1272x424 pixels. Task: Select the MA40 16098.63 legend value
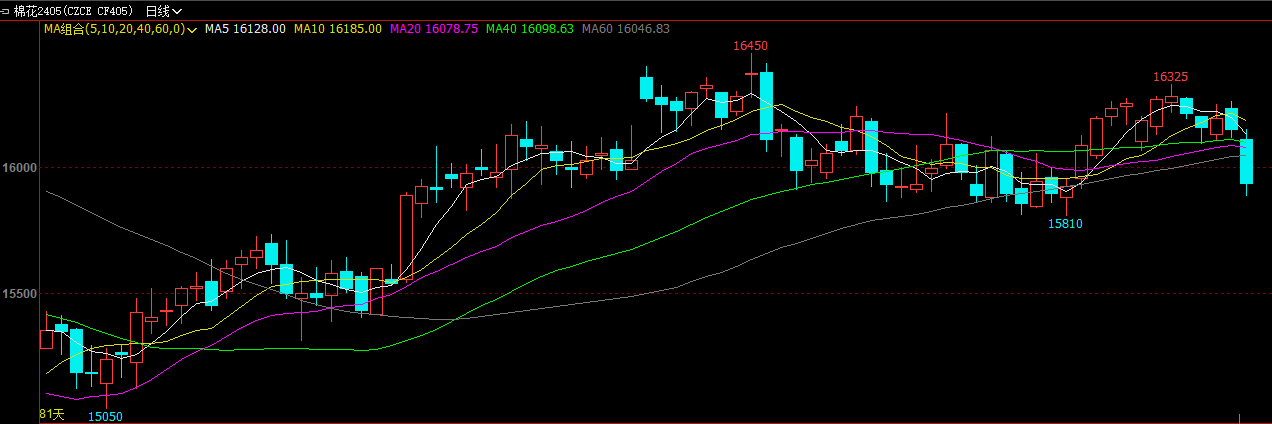click(529, 29)
